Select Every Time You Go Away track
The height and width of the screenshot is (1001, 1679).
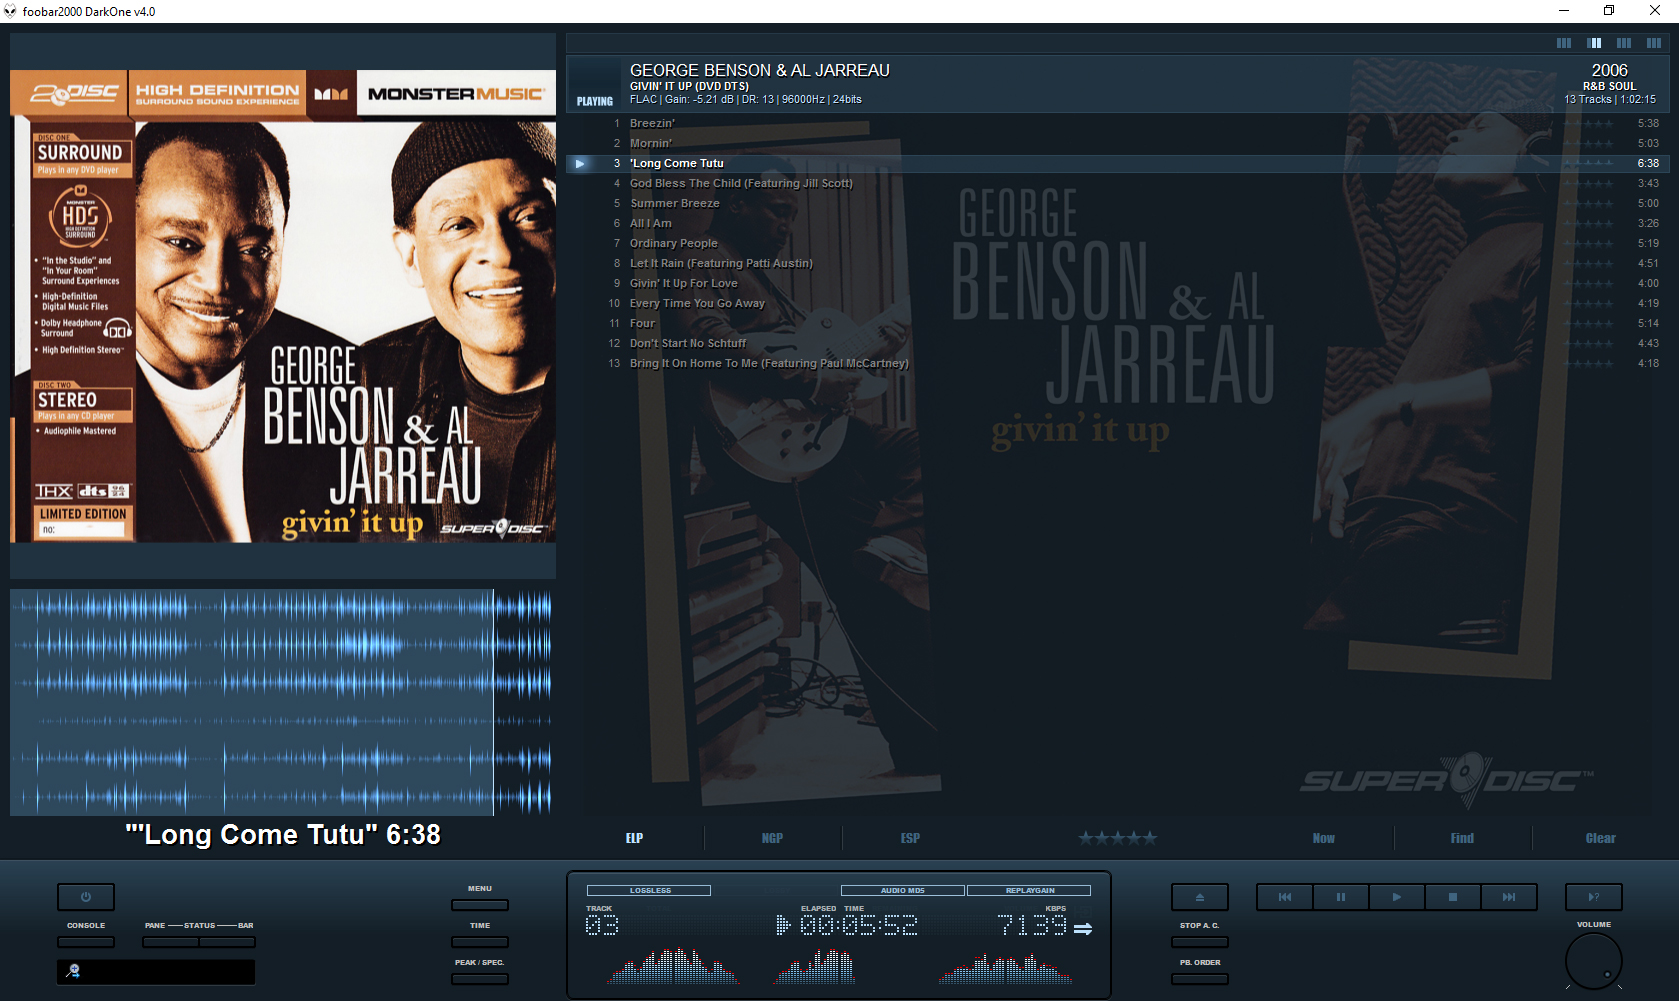point(1118,303)
